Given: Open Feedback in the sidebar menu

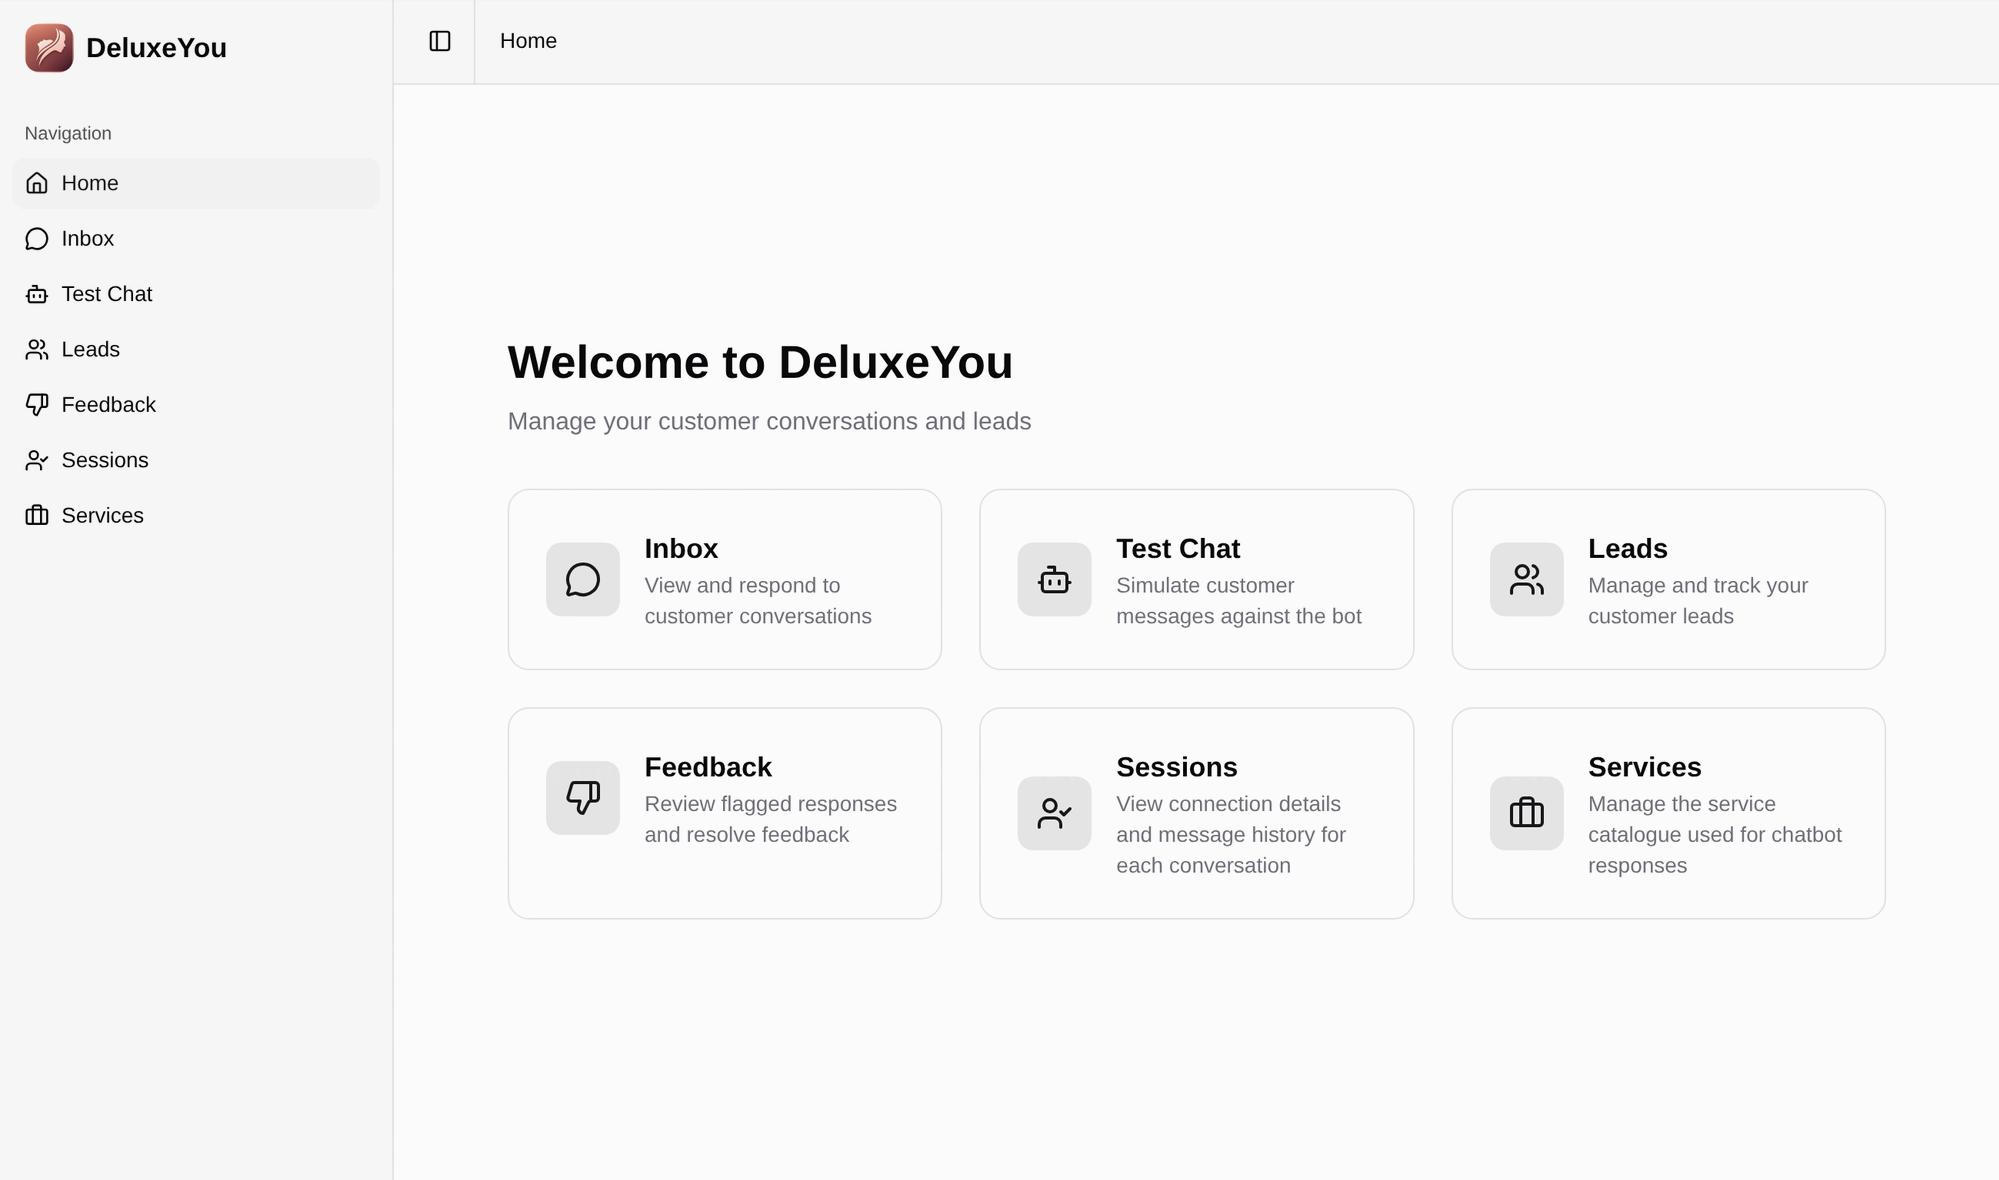Looking at the screenshot, I should point(196,405).
